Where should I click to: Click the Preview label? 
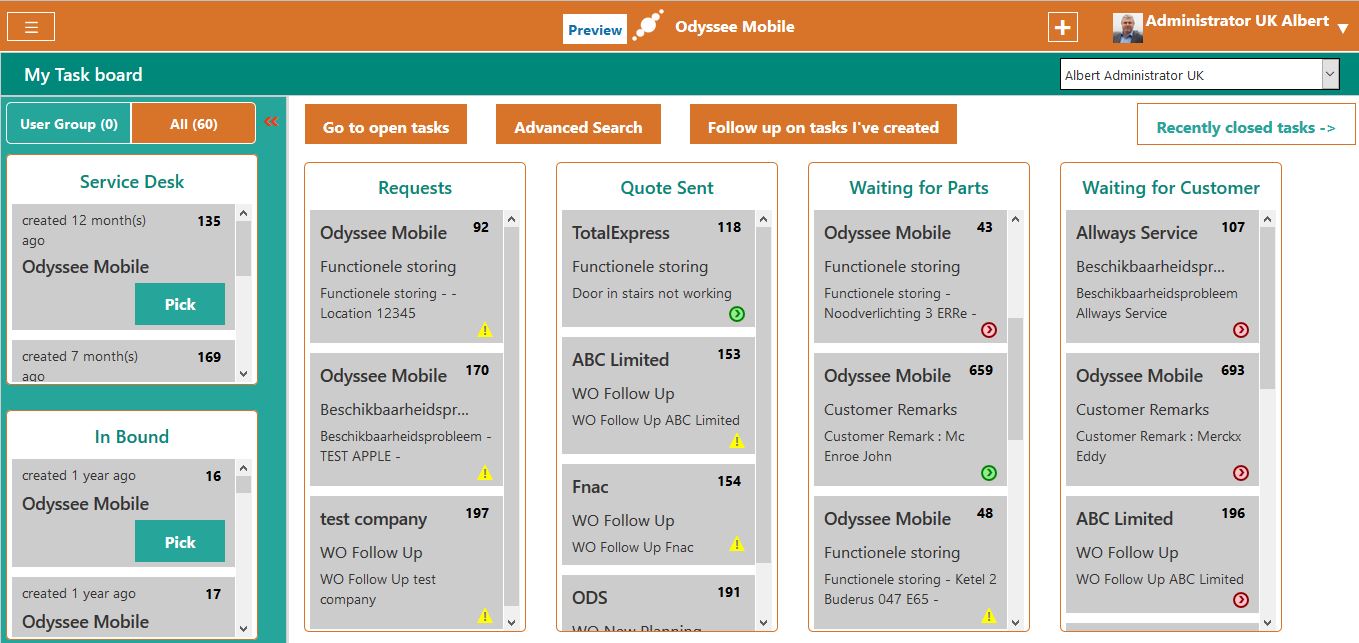tap(595, 30)
